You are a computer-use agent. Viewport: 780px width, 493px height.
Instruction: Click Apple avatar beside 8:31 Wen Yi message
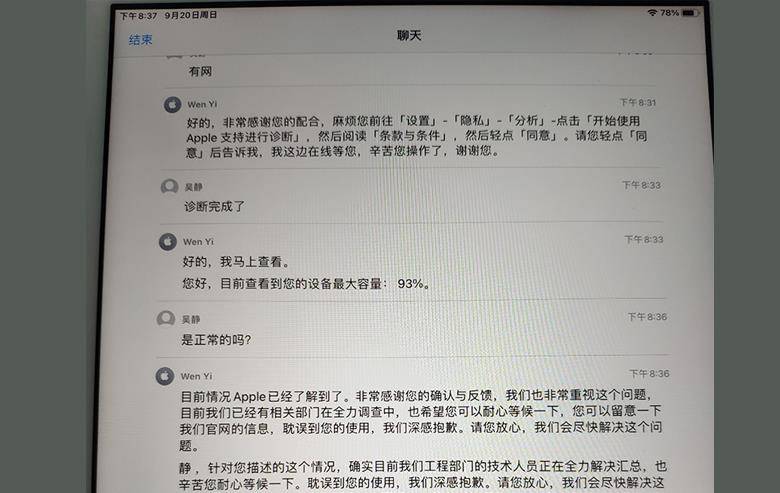click(173, 104)
